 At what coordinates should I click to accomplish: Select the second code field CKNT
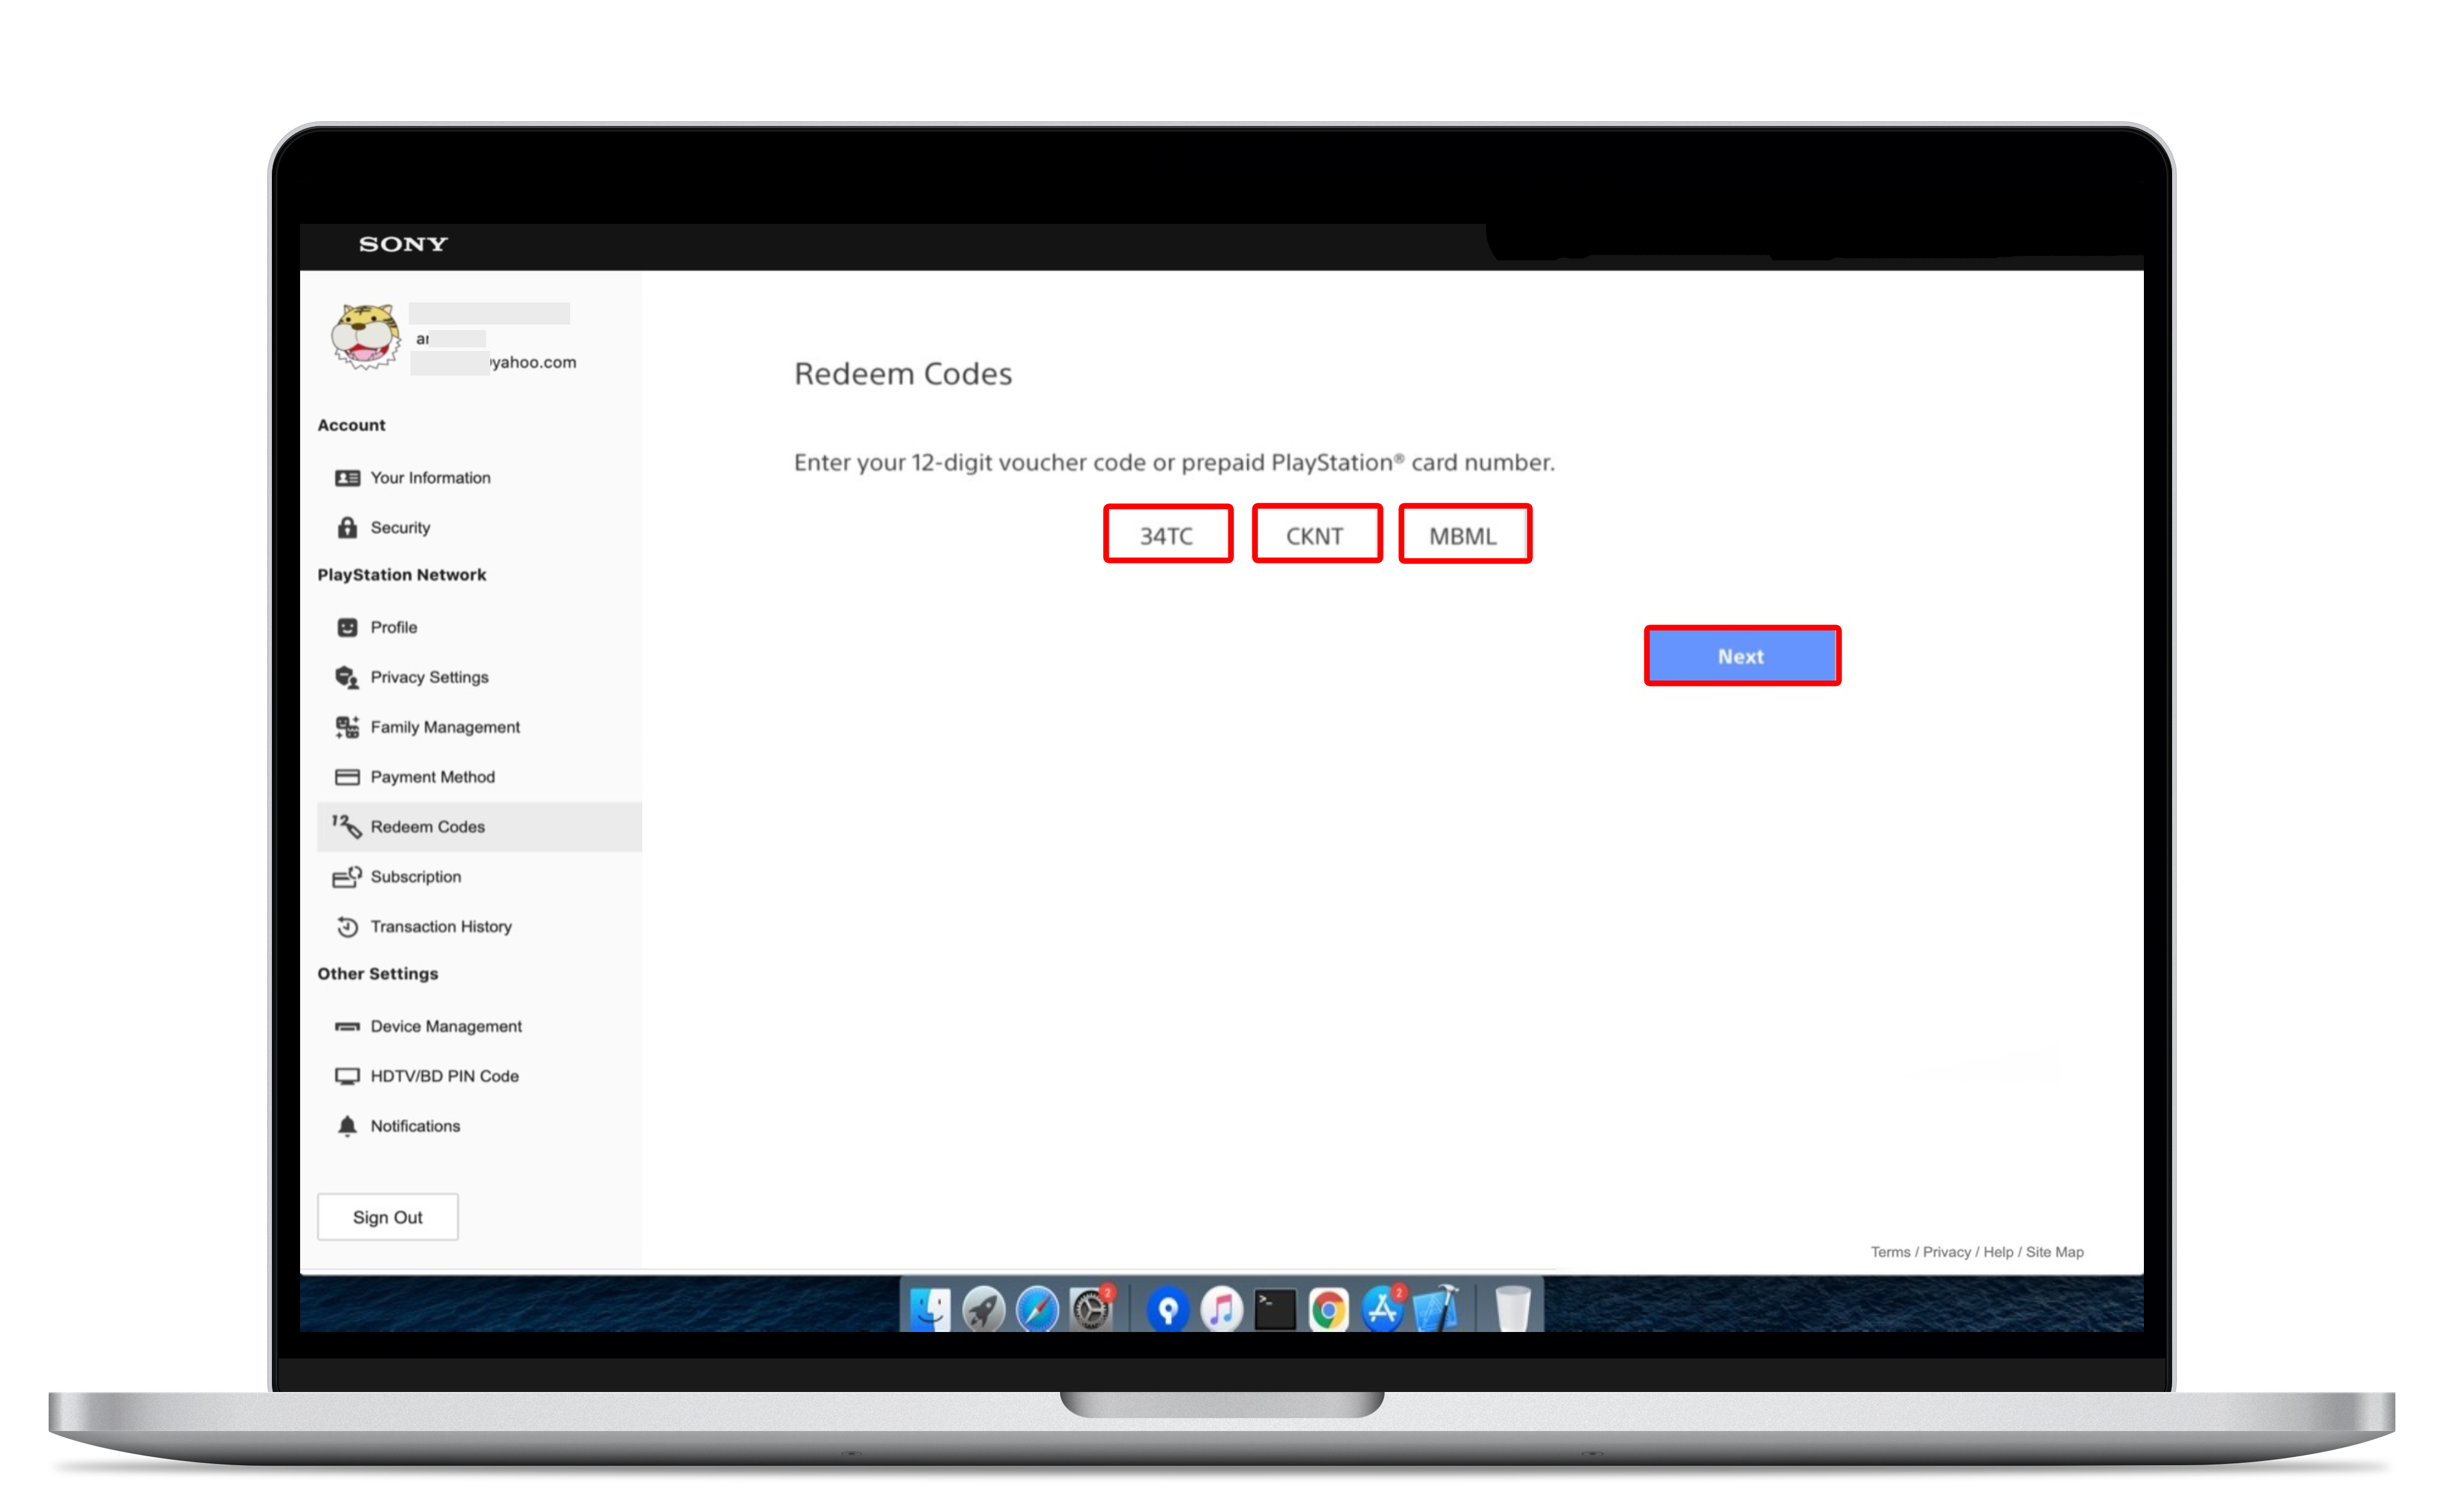[x=1314, y=533]
